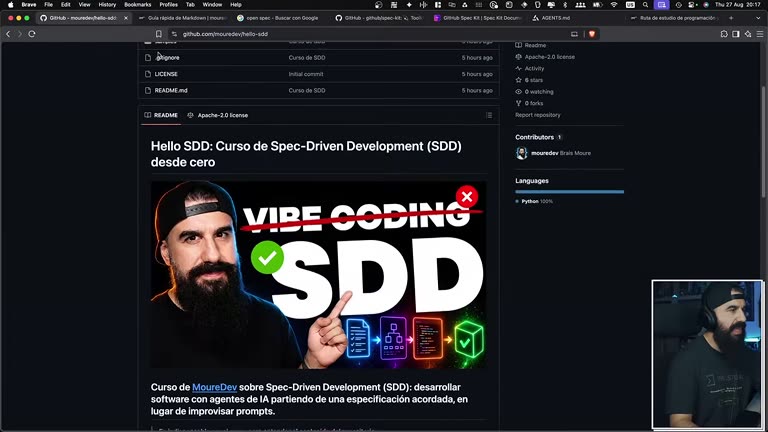768x432 pixels.
Task: Open the Profiles menu
Action: pyautogui.click(x=168, y=4)
